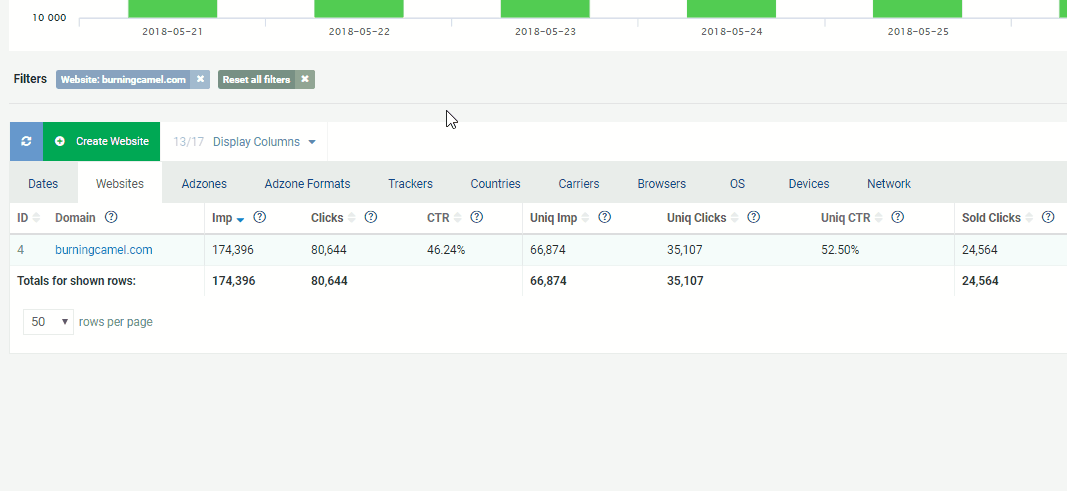Click the 13/17 columns count text
Viewport: 1067px width, 491px height.
coord(188,141)
